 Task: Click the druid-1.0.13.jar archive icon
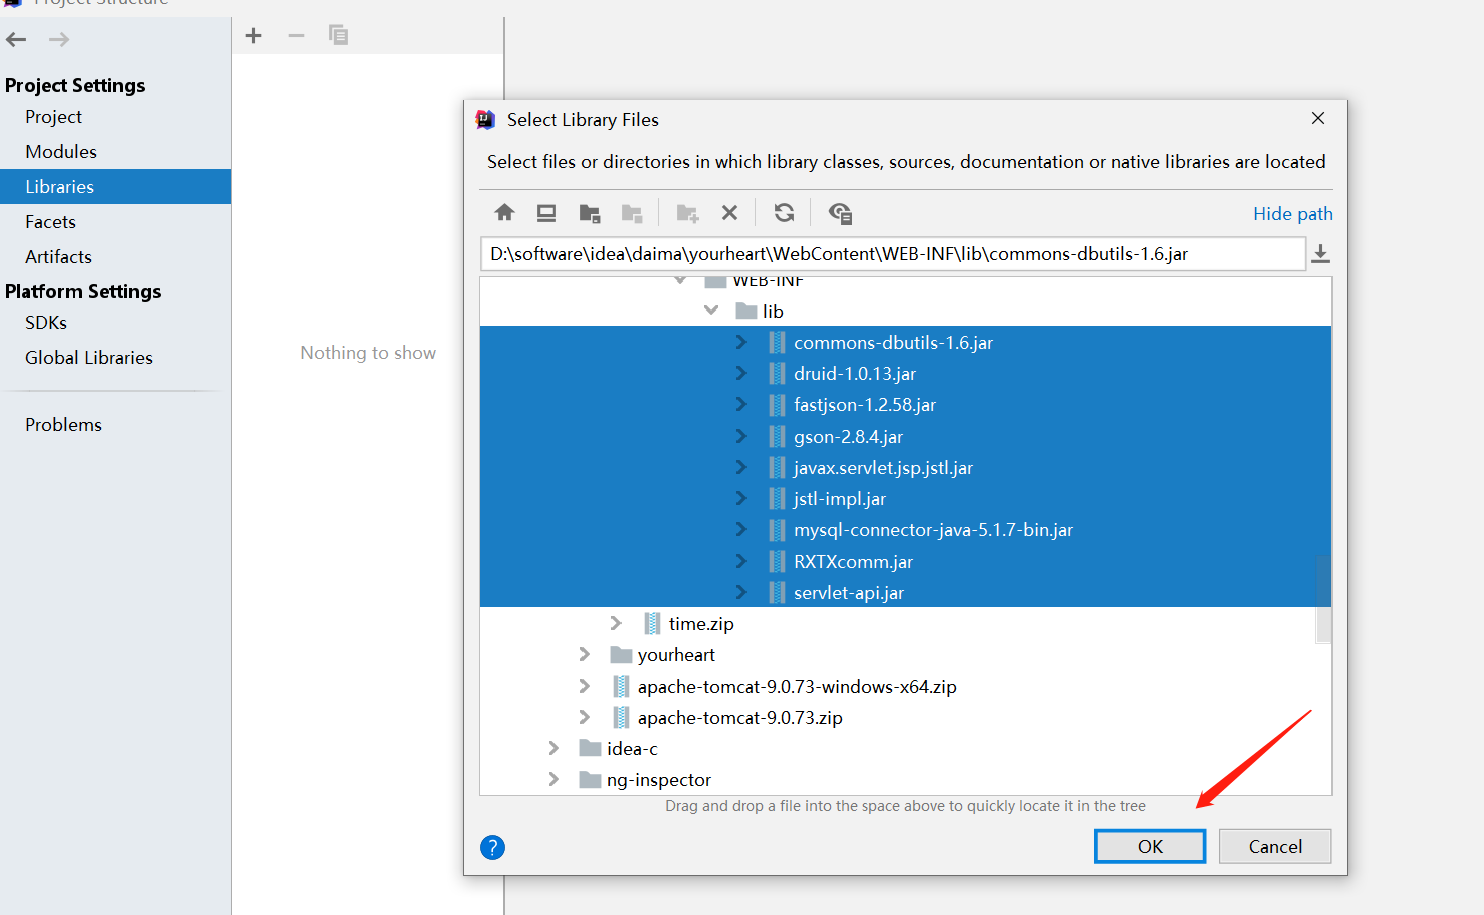click(777, 374)
